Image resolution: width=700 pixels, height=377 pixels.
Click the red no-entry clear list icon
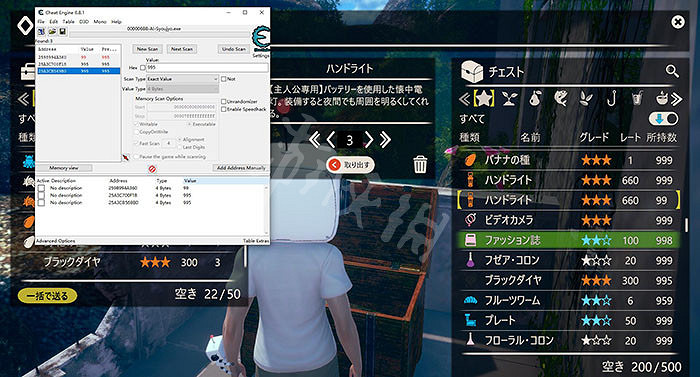pyautogui.click(x=152, y=169)
